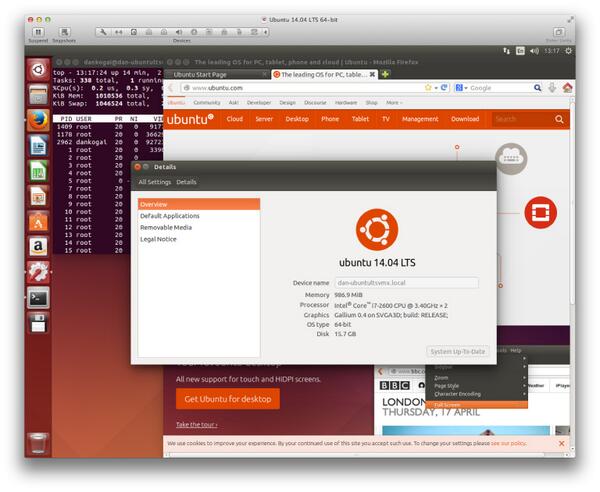600x492 pixels.
Task: Click Get Ubuntu for desktop button
Action: coord(228,399)
